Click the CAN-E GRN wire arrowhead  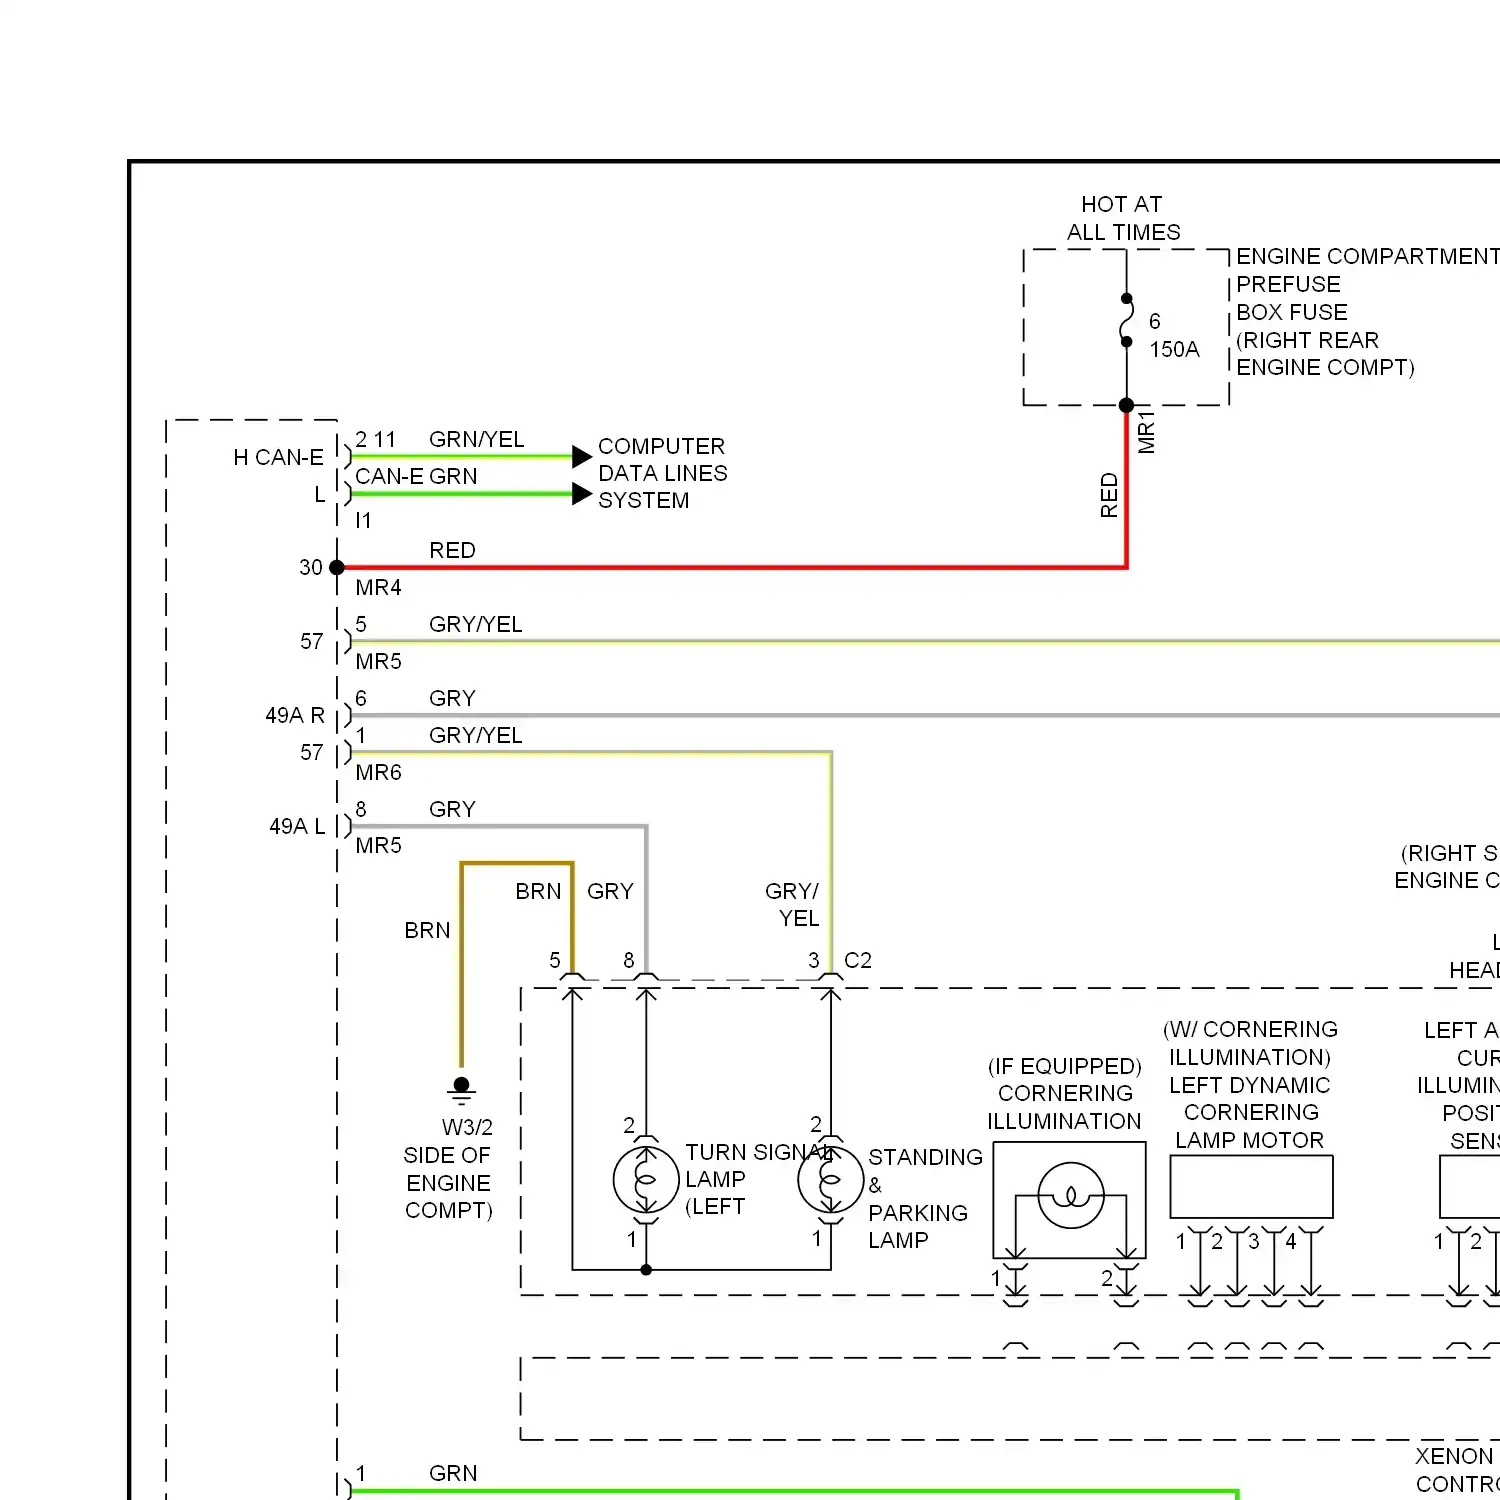(x=582, y=494)
